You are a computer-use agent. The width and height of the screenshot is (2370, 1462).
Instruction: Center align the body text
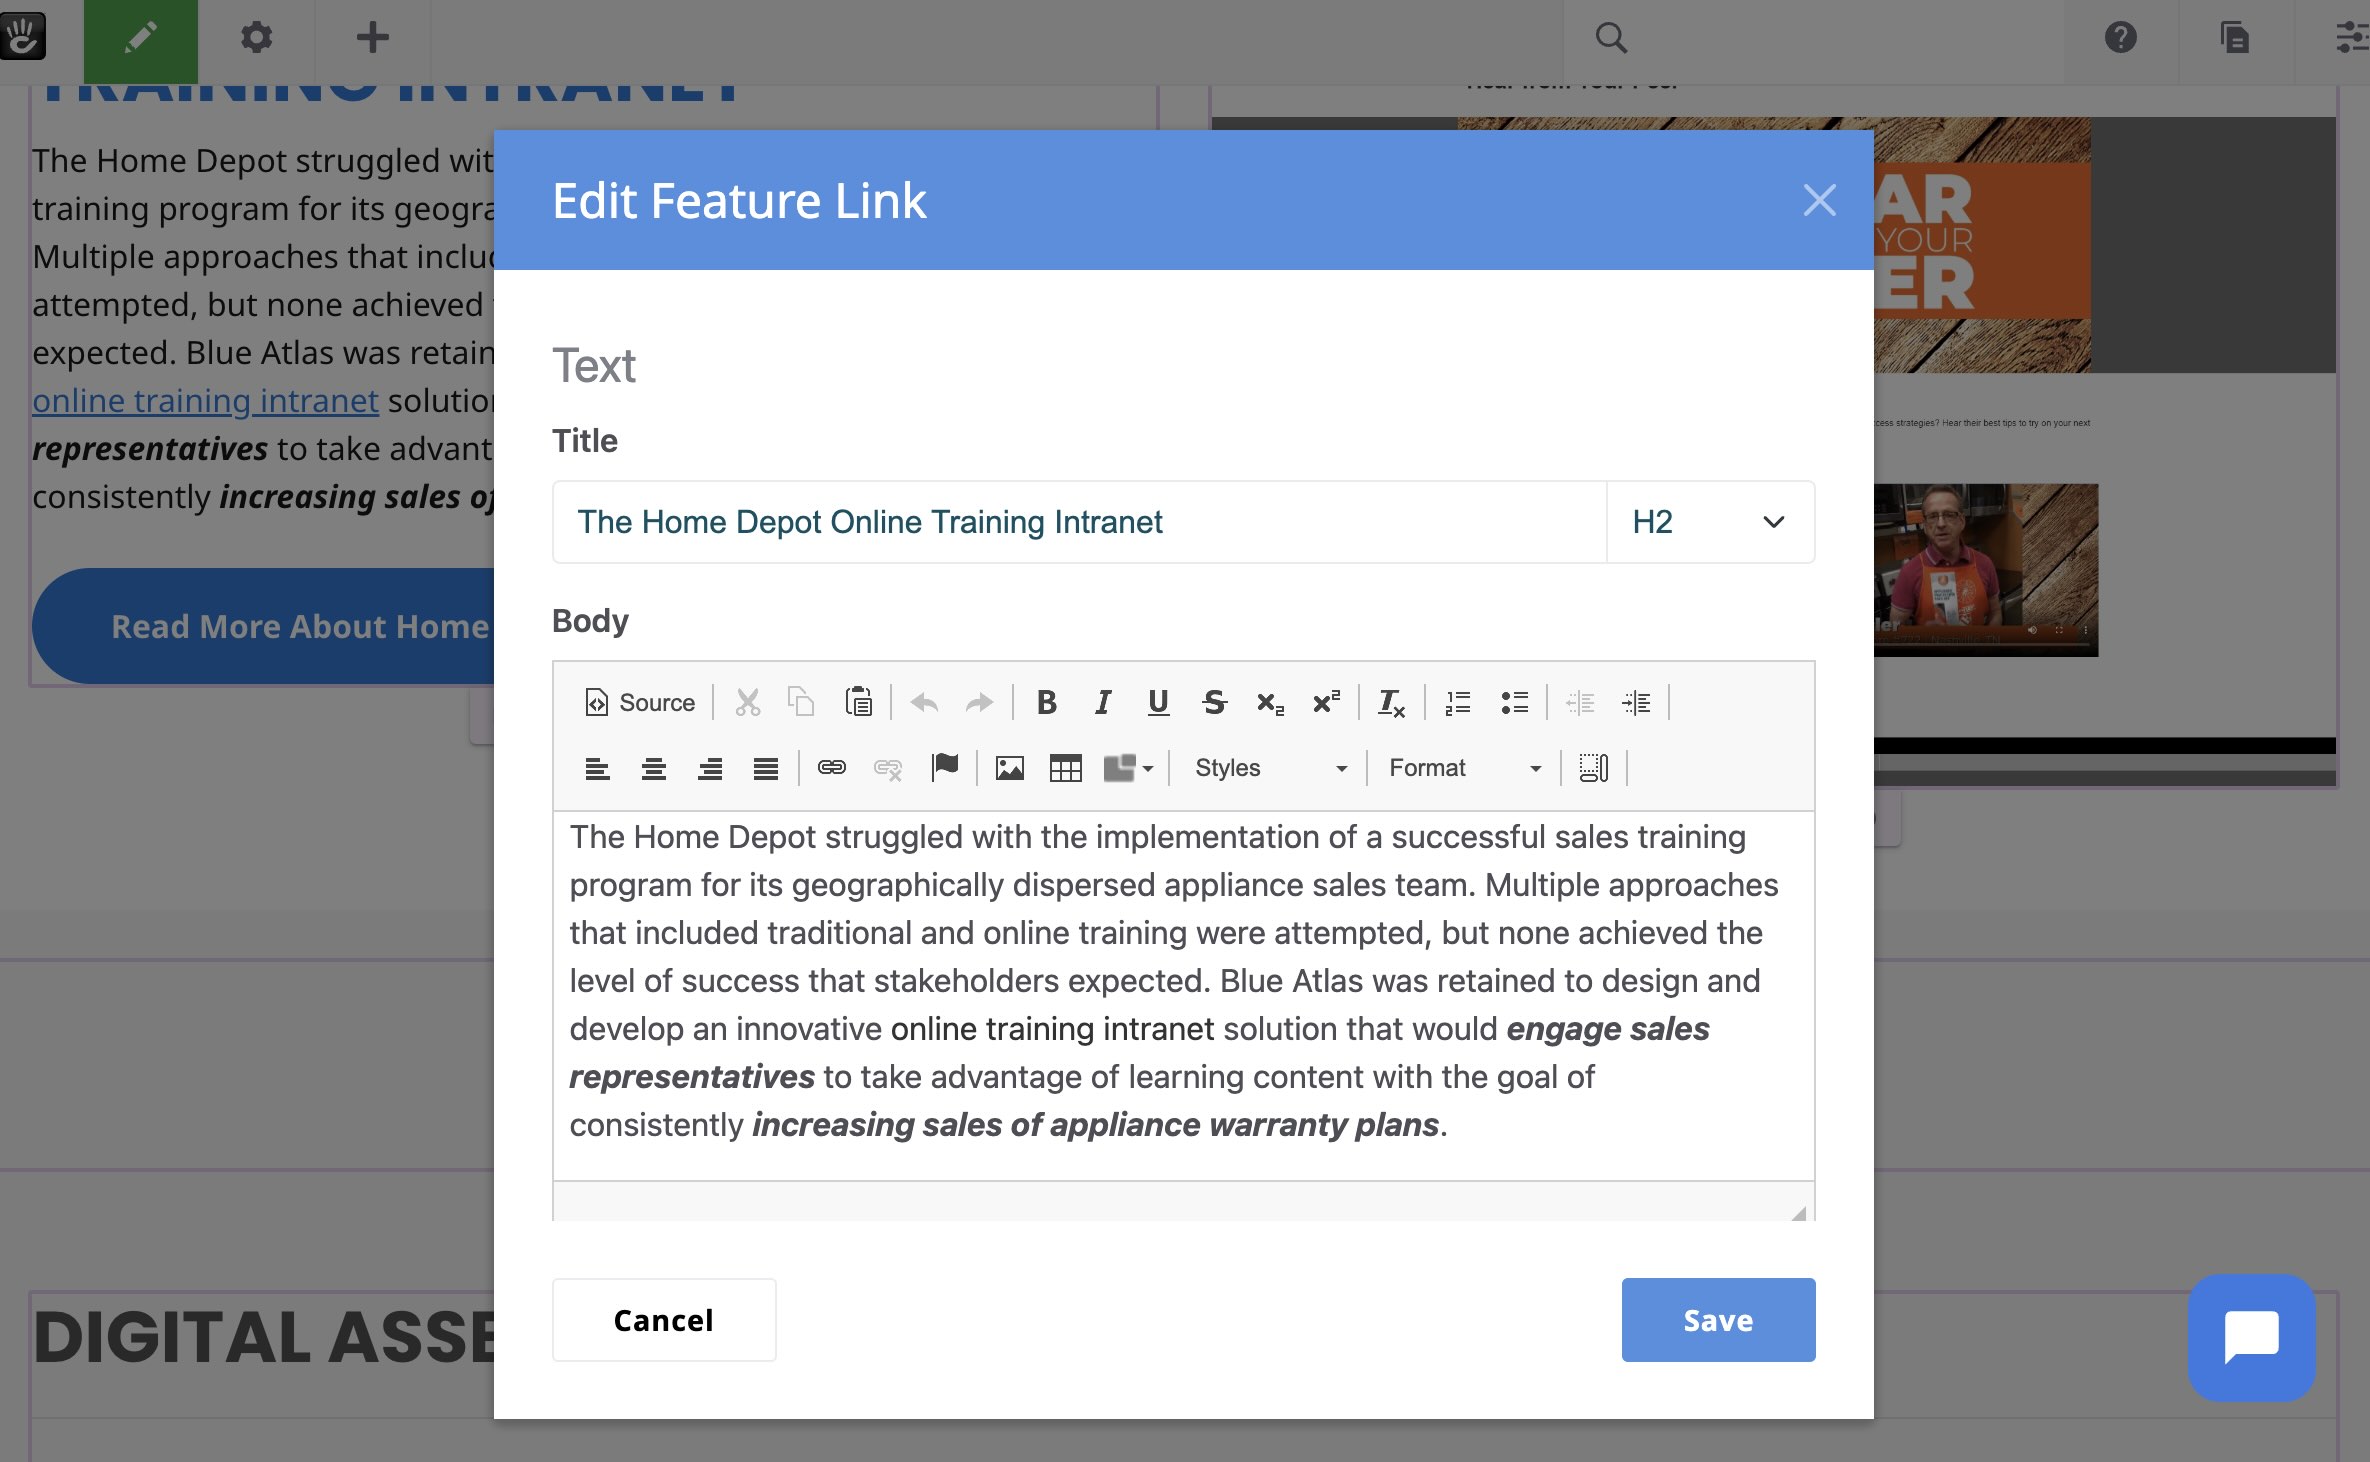tap(653, 768)
